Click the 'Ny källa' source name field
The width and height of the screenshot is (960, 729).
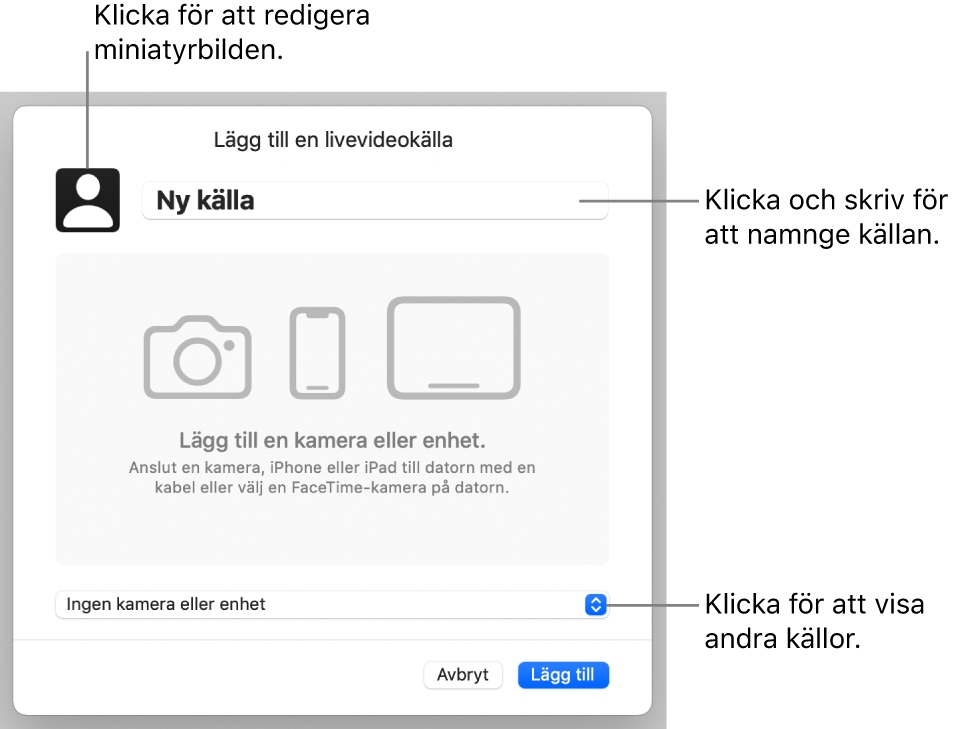tap(375, 200)
